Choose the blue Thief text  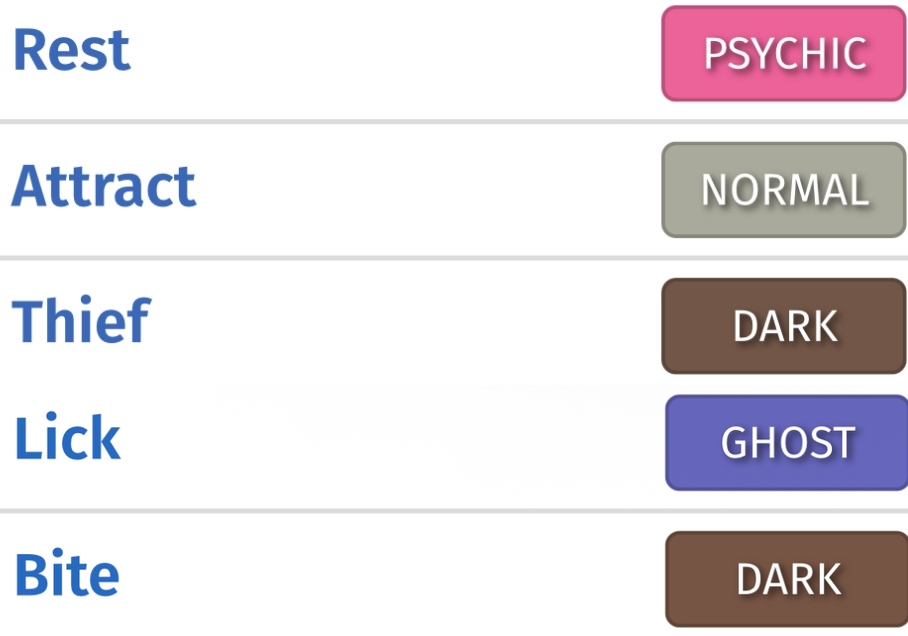click(82, 319)
